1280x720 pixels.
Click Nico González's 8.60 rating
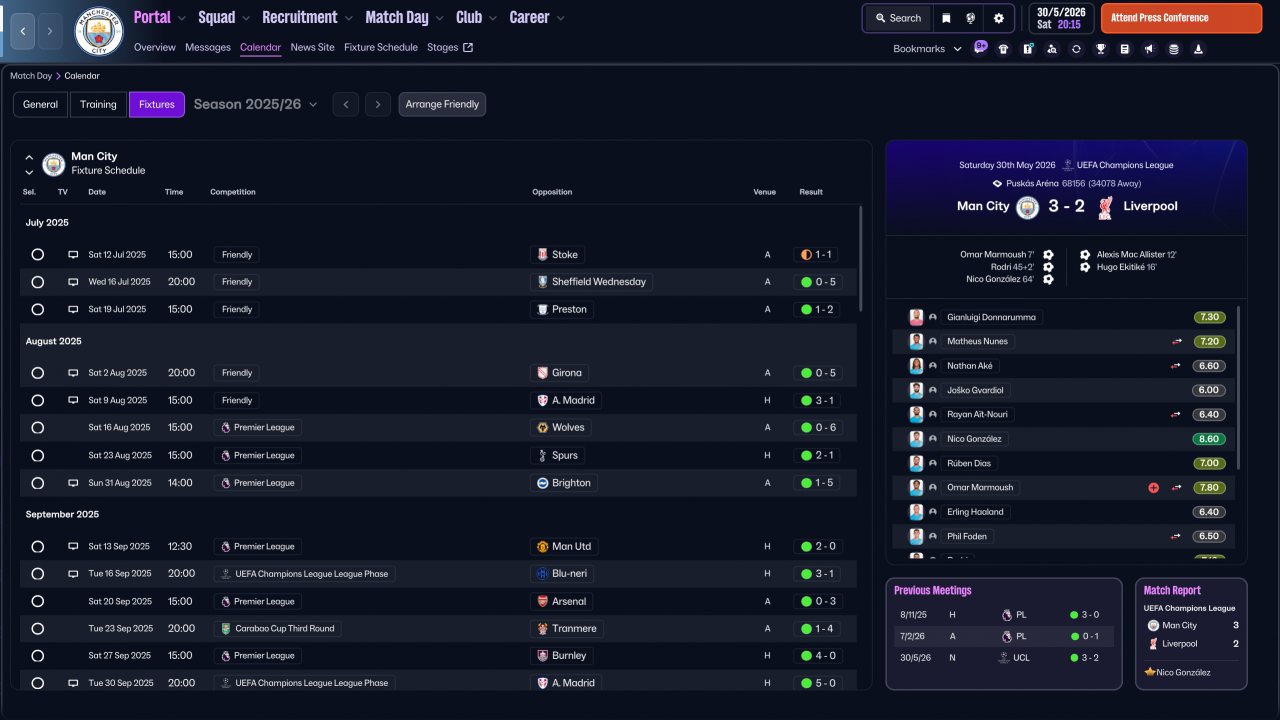coord(1209,439)
